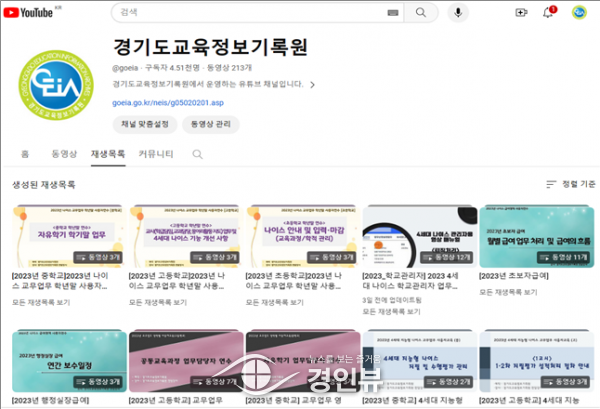Open 자유학기 학기말 업무 playlist thumbnail
This screenshot has width=600, height=409.
click(x=69, y=236)
